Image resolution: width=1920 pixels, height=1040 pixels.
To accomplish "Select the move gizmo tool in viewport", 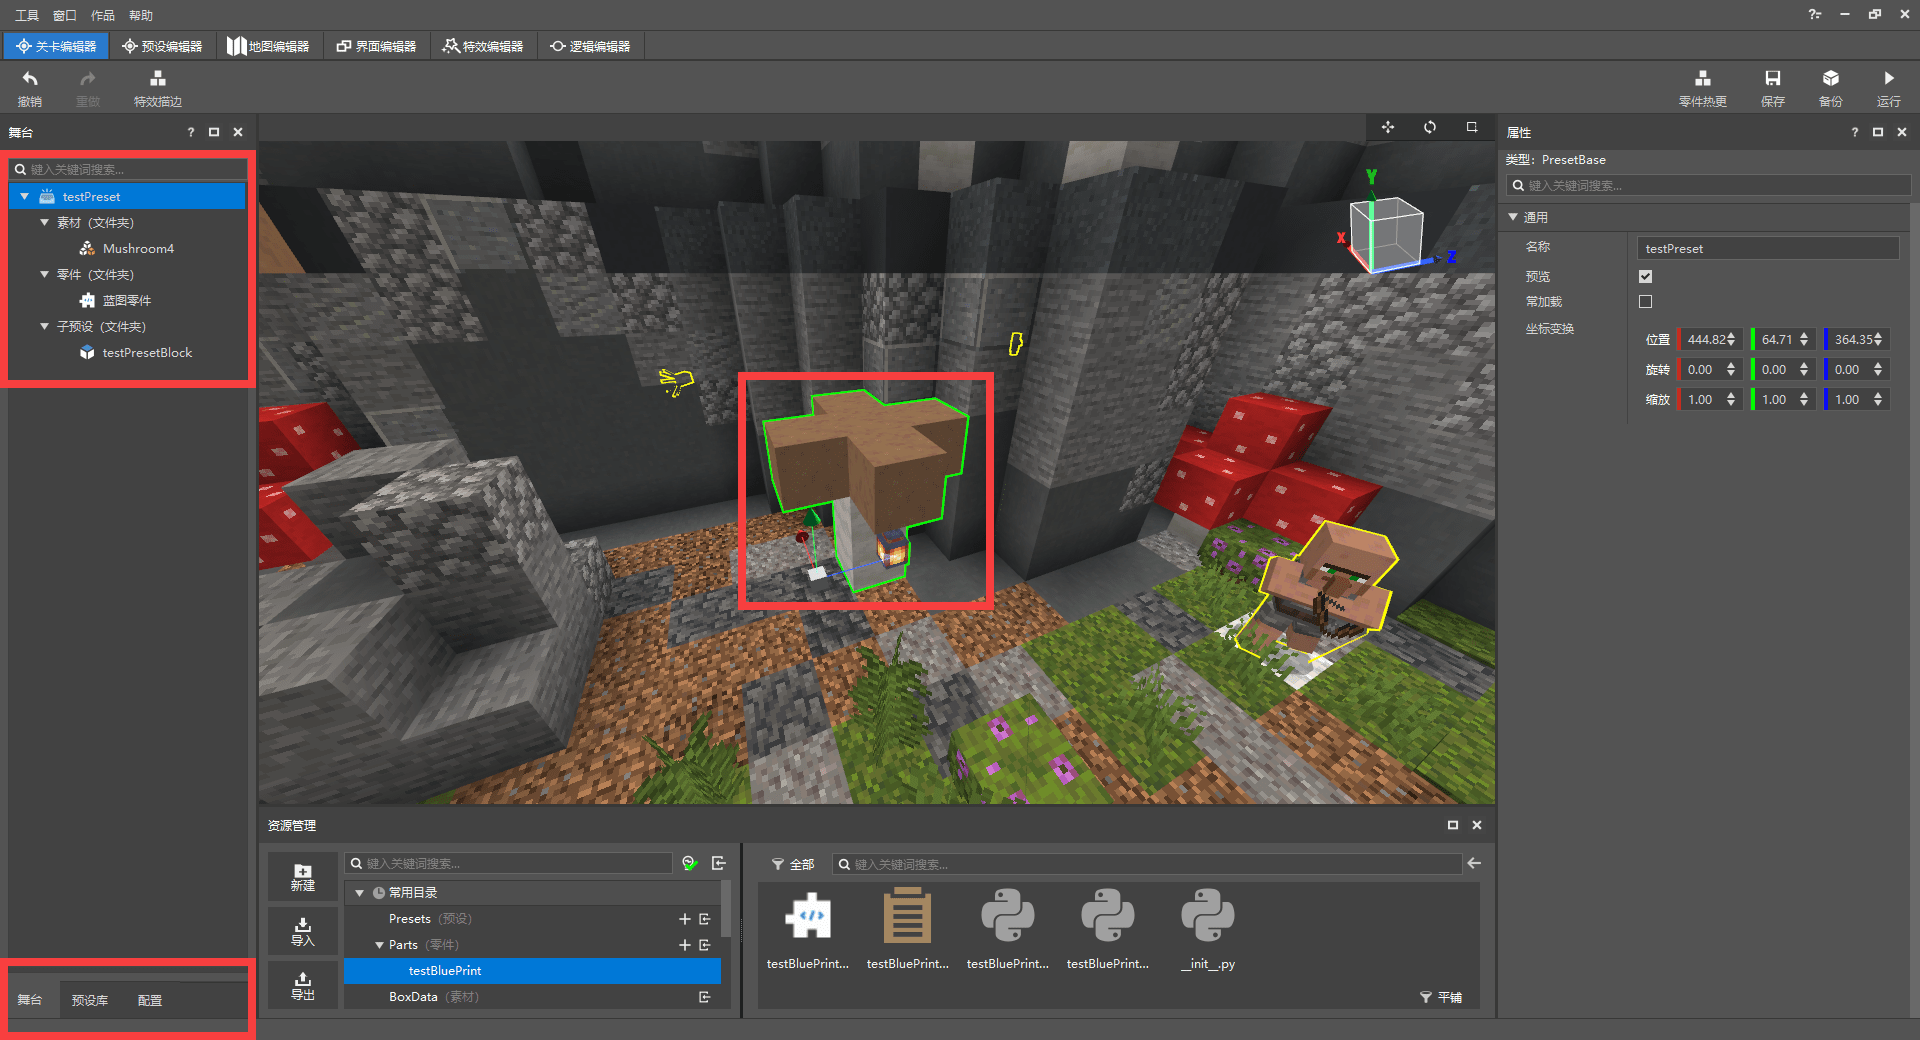I will click(1388, 127).
